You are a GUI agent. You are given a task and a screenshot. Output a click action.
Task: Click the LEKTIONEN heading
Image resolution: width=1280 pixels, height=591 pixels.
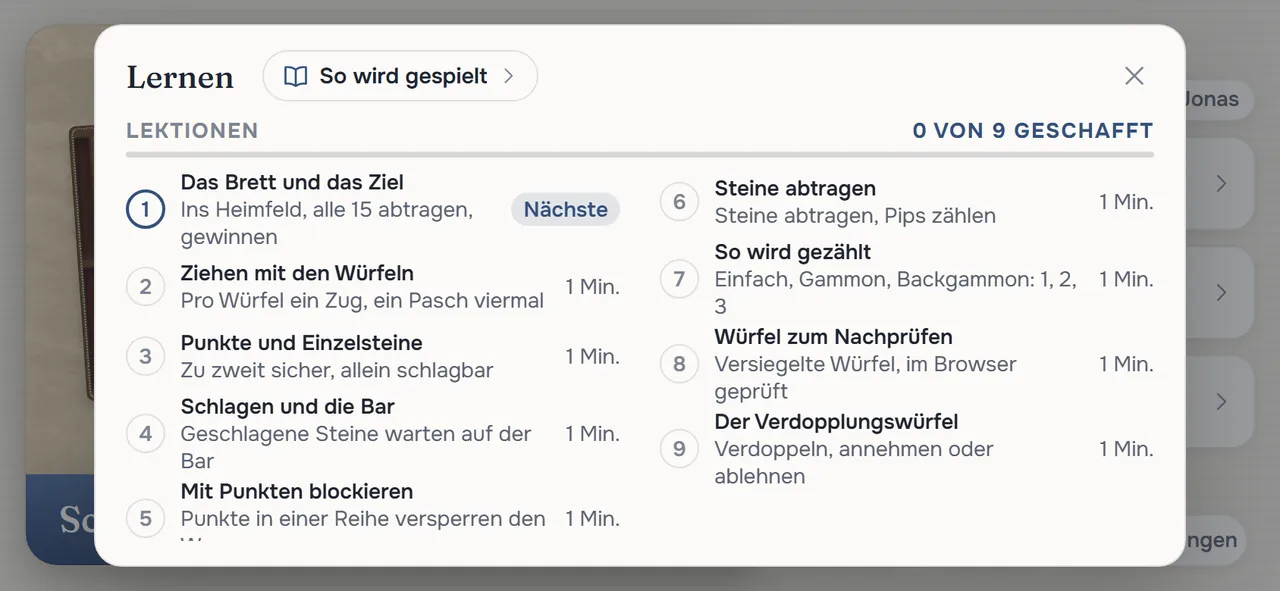192,131
